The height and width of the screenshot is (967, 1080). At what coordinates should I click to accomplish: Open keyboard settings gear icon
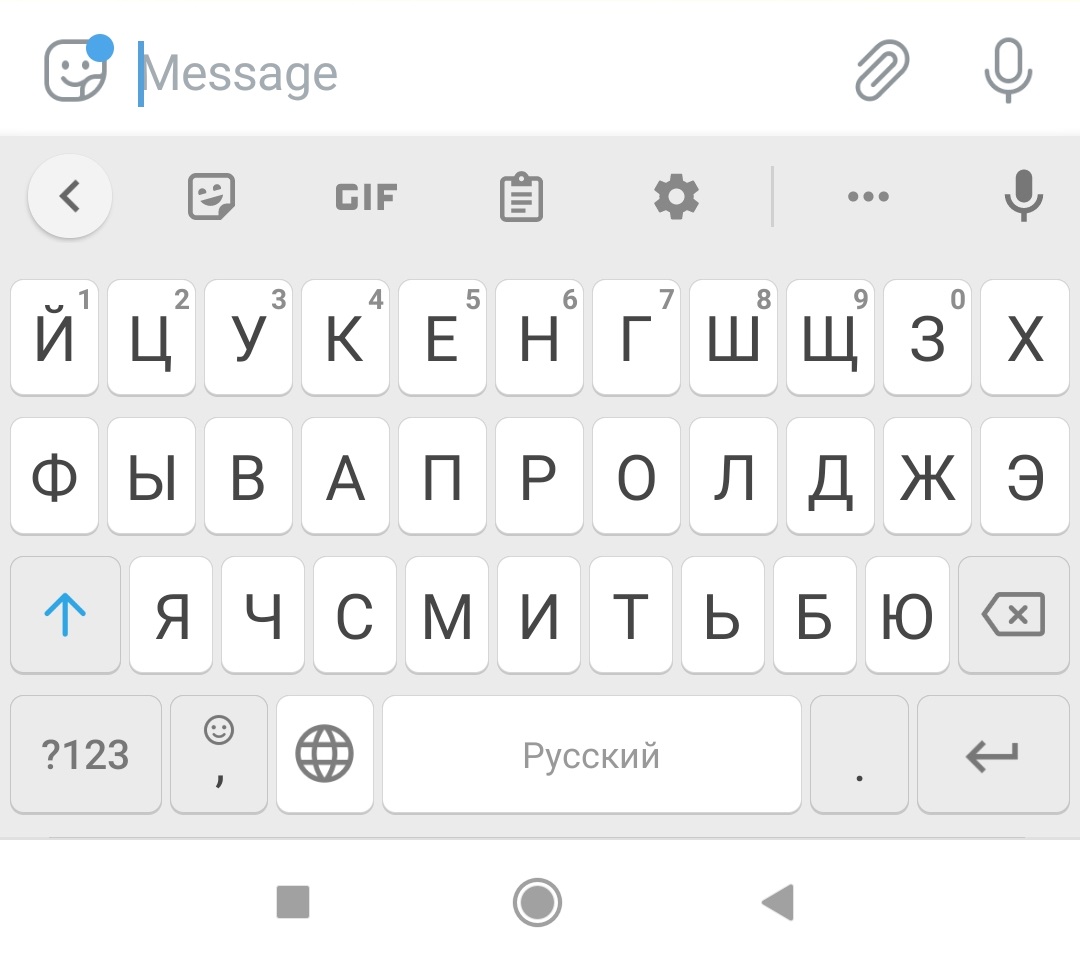point(676,197)
